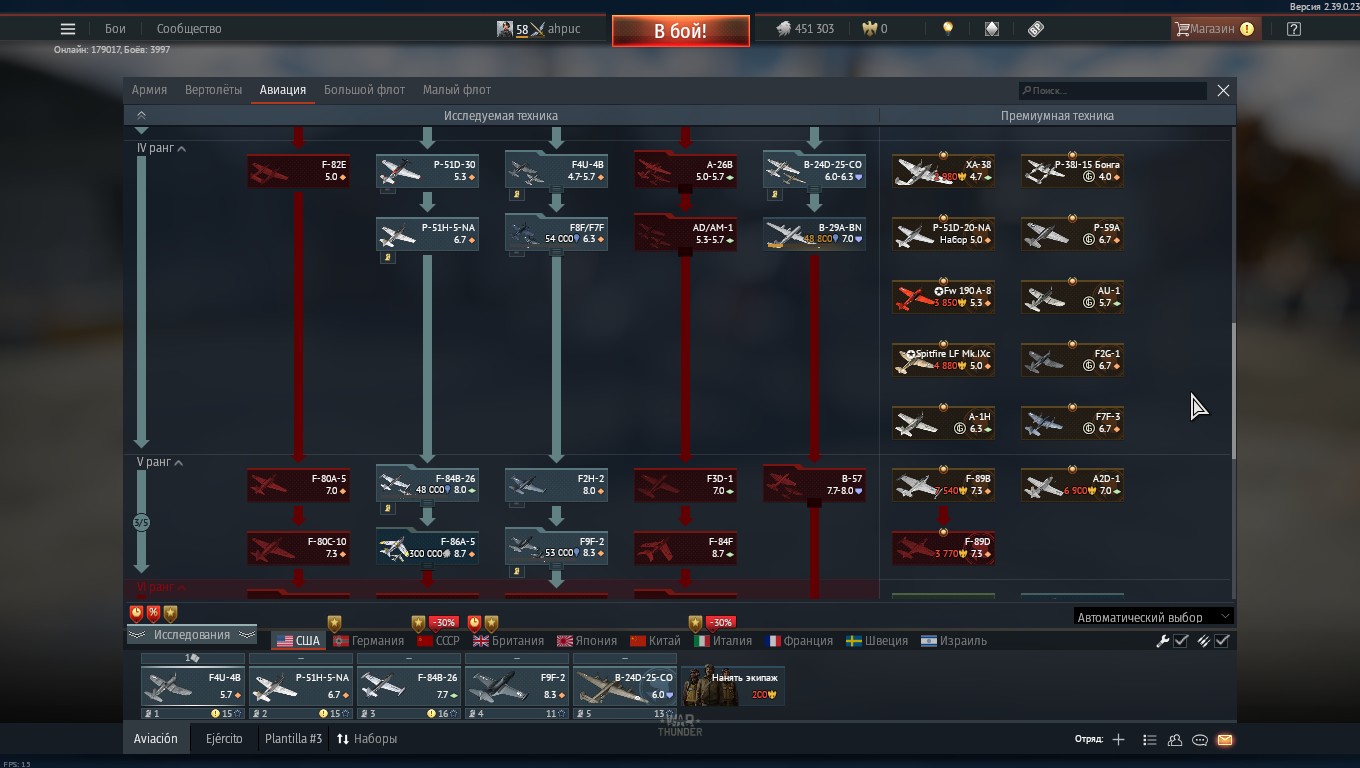Select the B-24D-25-CO crew slot
This screenshot has height=768, width=1360.
[x=625, y=687]
